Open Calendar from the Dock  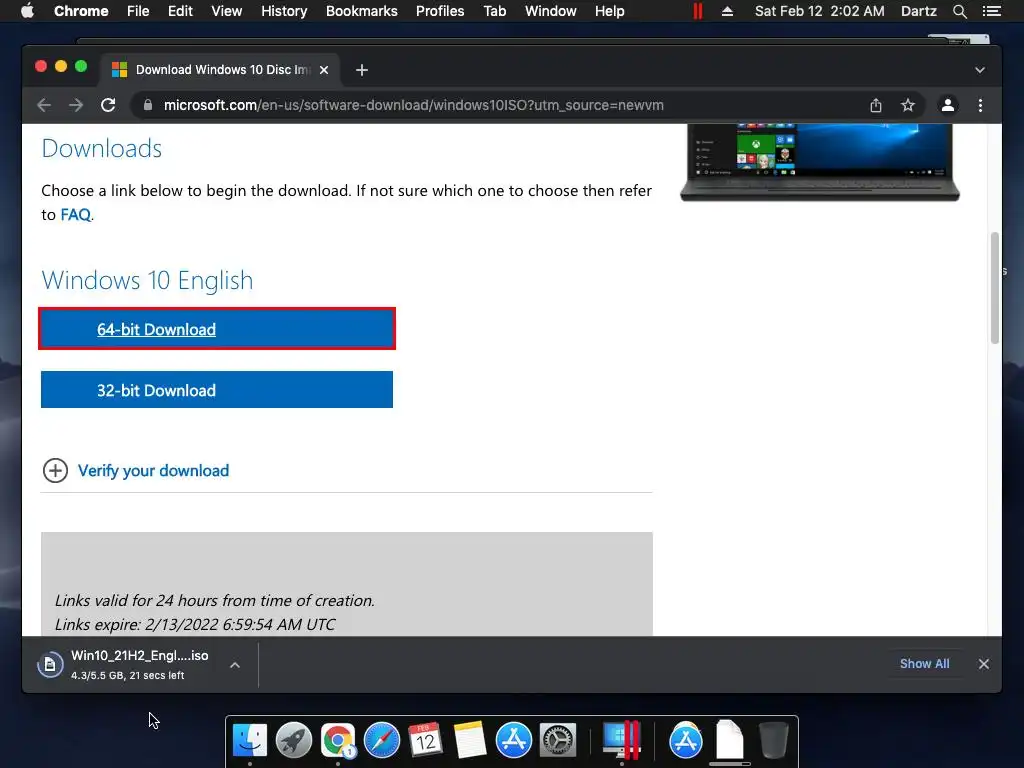pyautogui.click(x=426, y=741)
